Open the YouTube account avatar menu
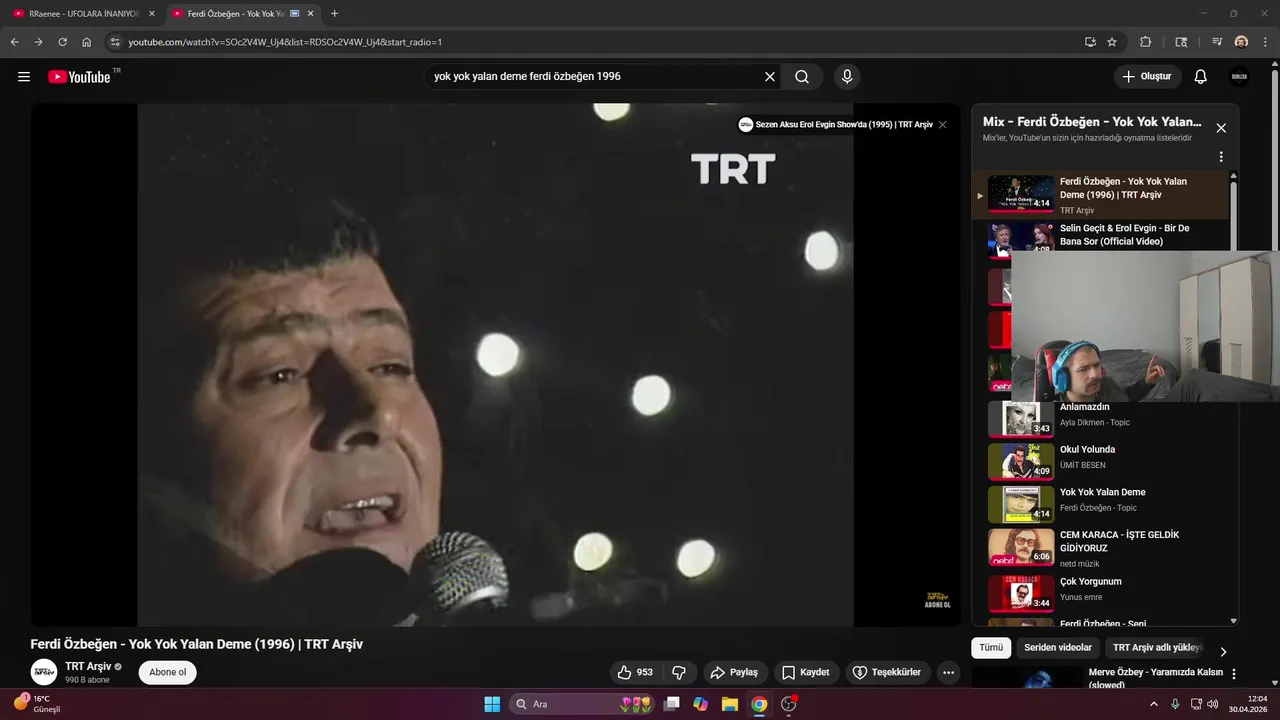The height and width of the screenshot is (720, 1280). [x=1239, y=77]
